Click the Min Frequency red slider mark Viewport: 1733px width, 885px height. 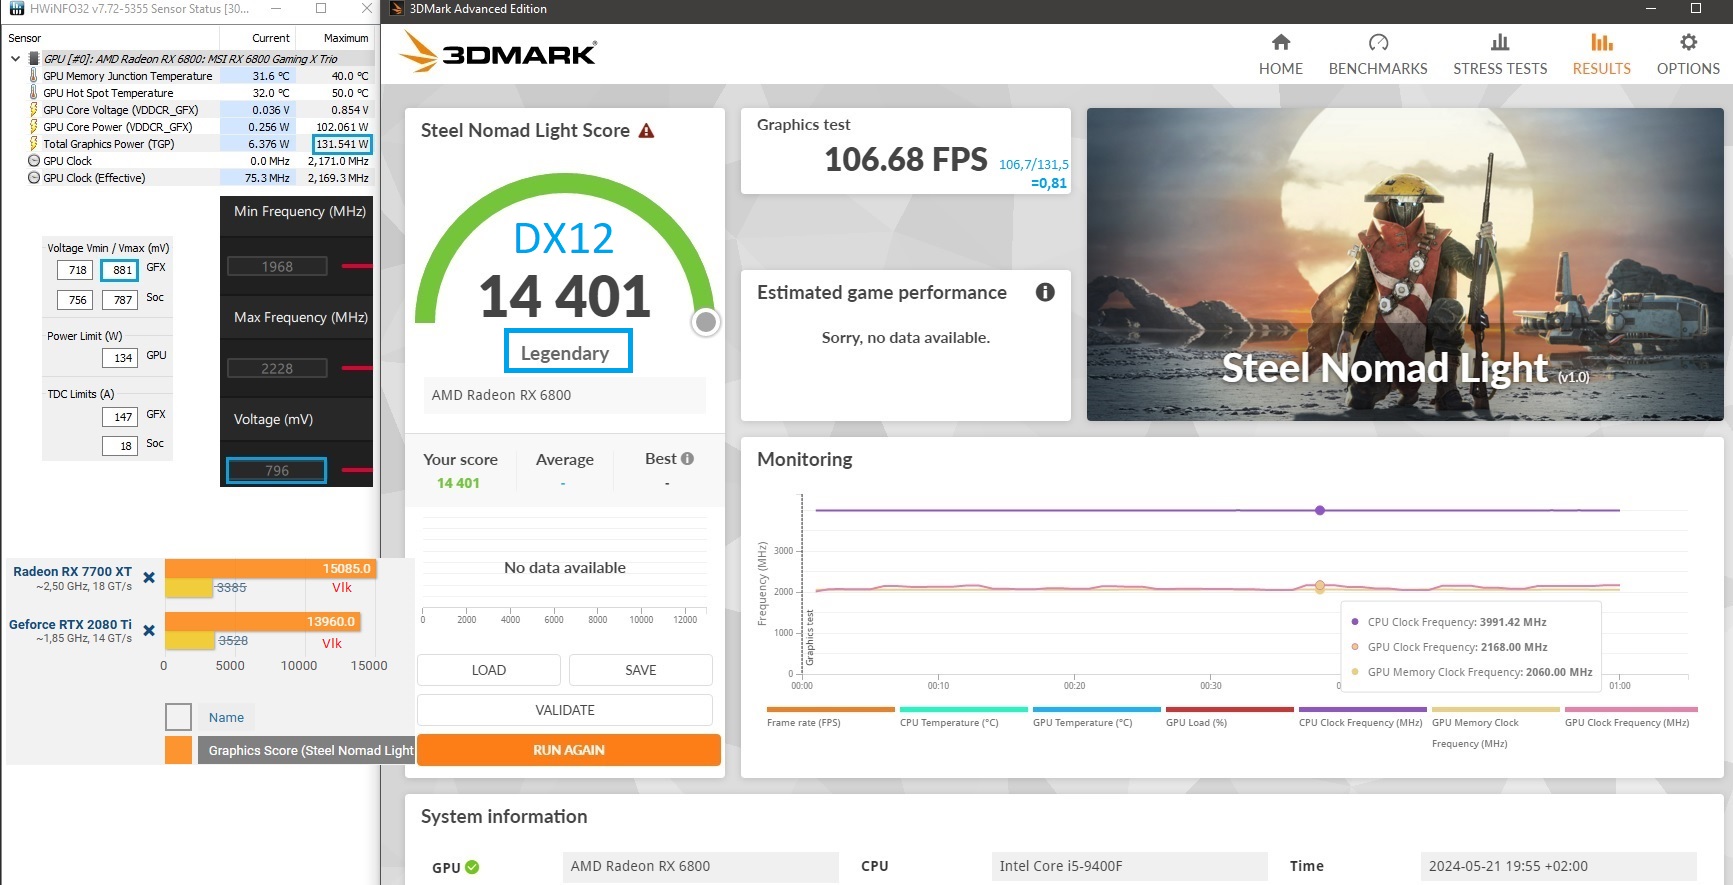coord(357,266)
